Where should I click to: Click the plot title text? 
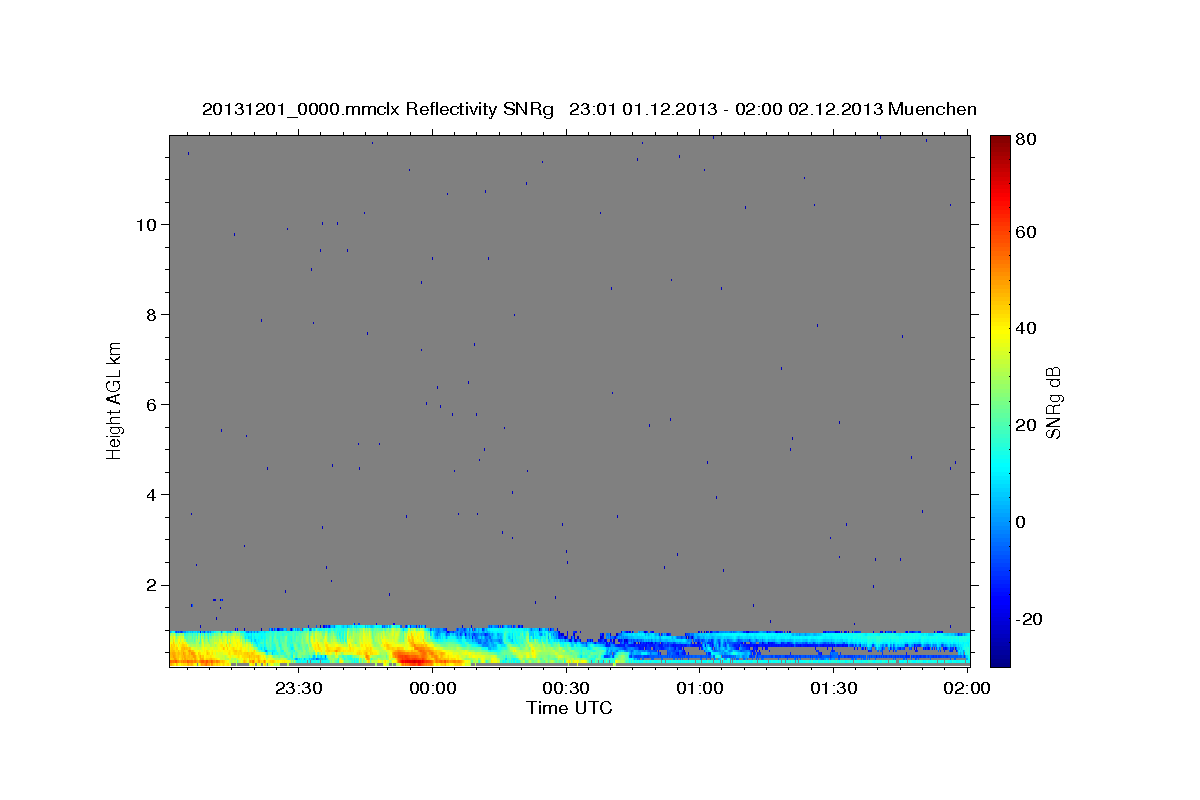click(589, 109)
